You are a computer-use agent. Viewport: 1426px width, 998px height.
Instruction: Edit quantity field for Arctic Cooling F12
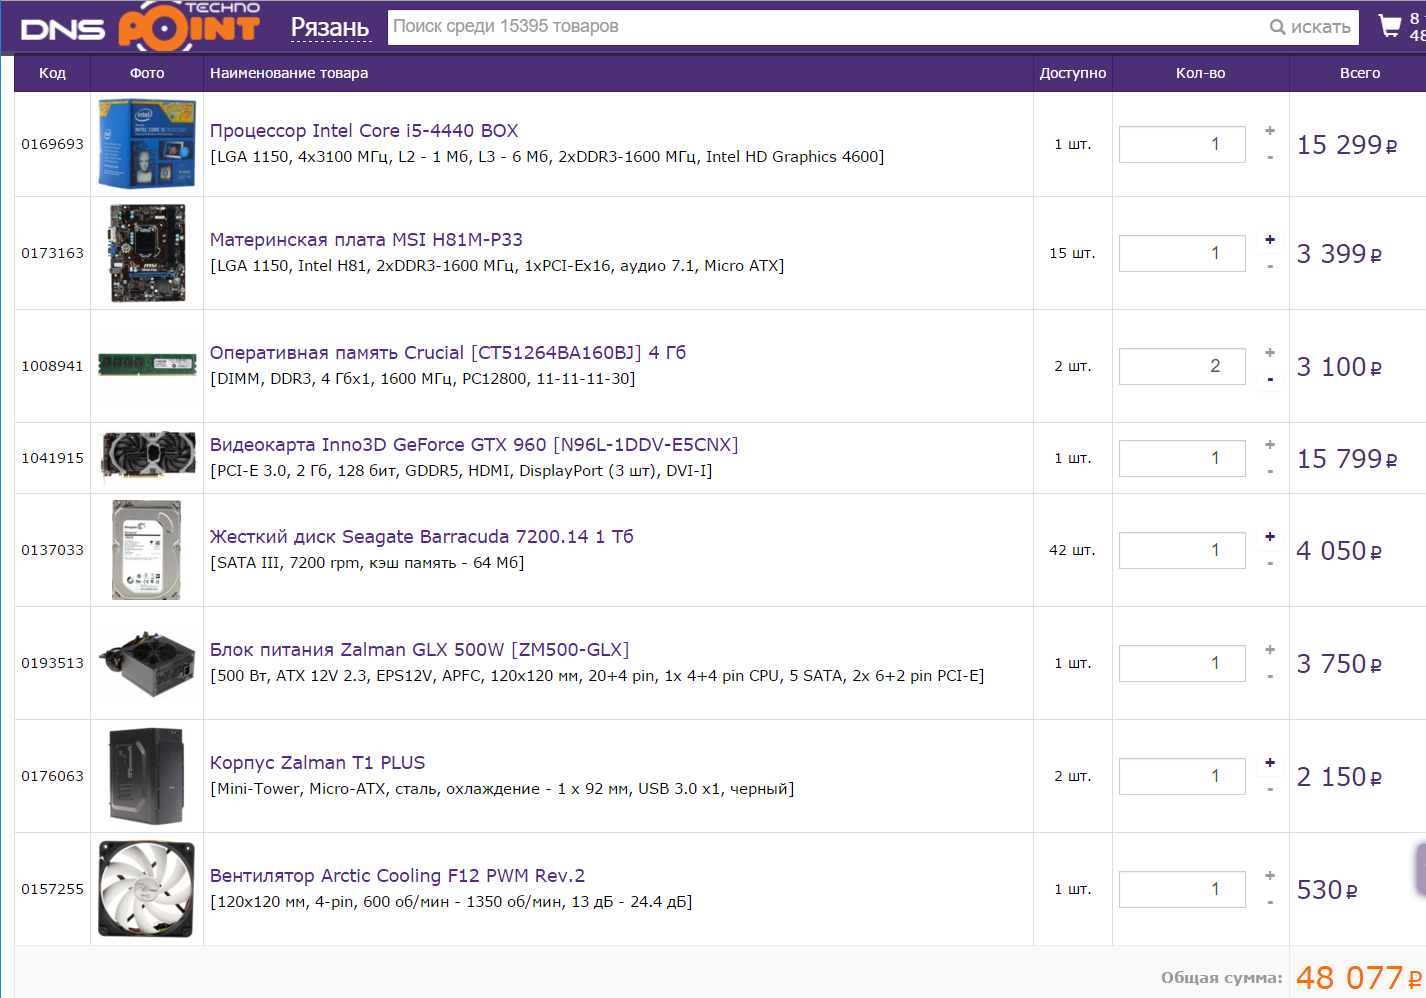[x=1182, y=889]
